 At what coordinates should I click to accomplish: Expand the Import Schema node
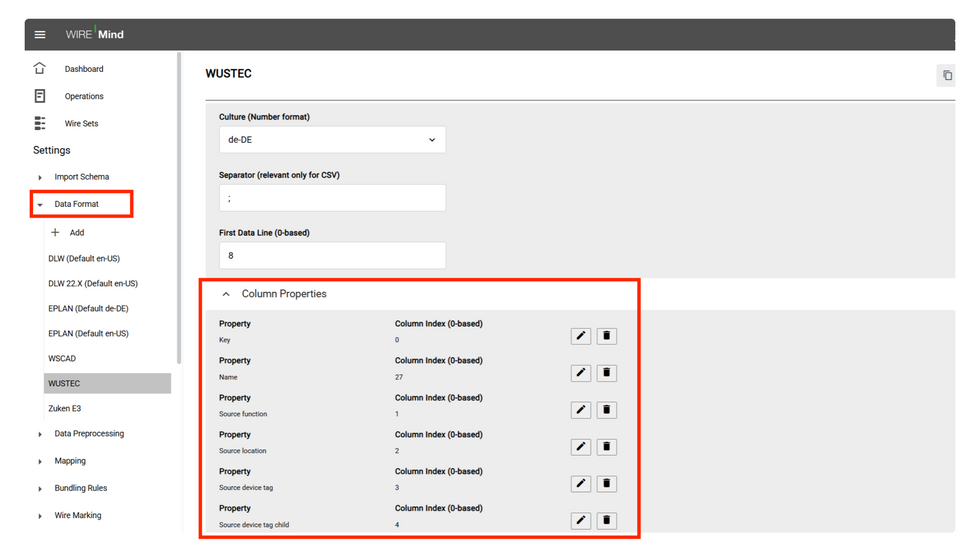[40, 178]
